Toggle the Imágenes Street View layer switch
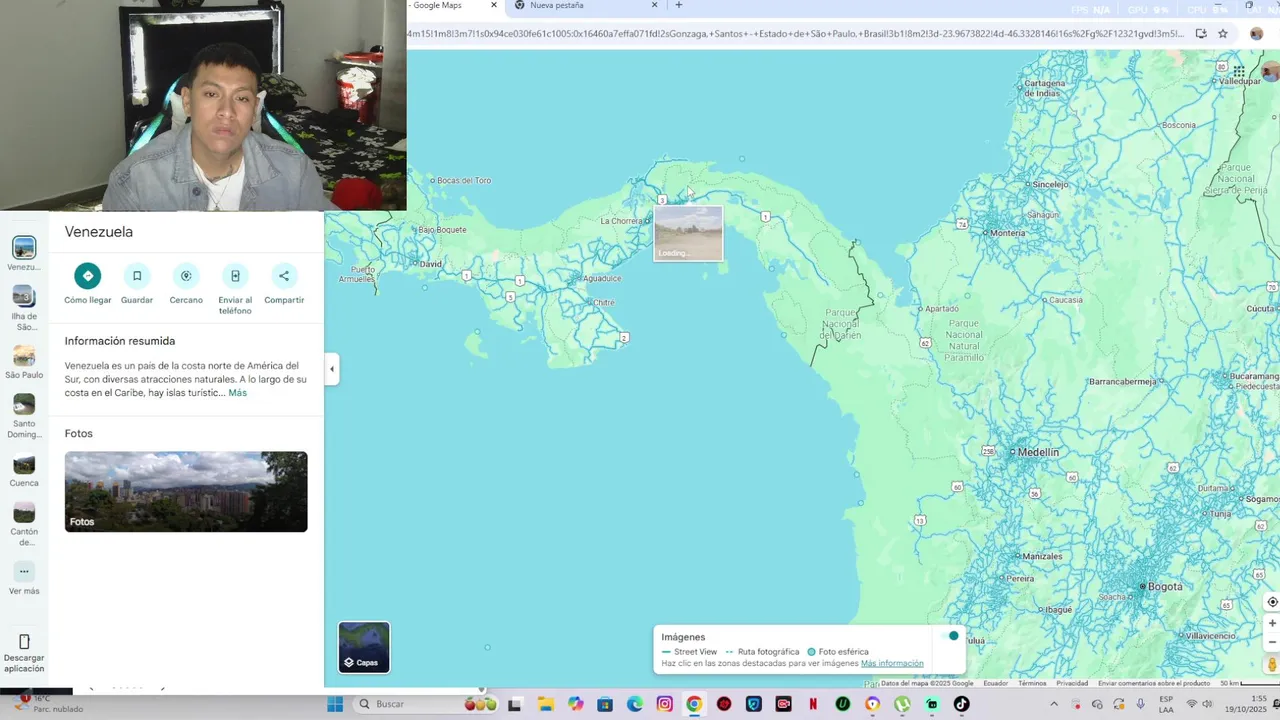 coord(949,636)
